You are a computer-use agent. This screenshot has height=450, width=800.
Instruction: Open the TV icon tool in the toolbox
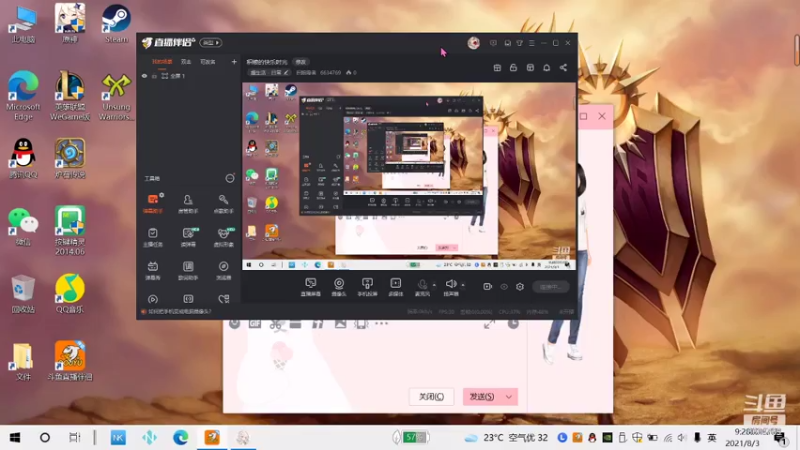click(x=153, y=270)
